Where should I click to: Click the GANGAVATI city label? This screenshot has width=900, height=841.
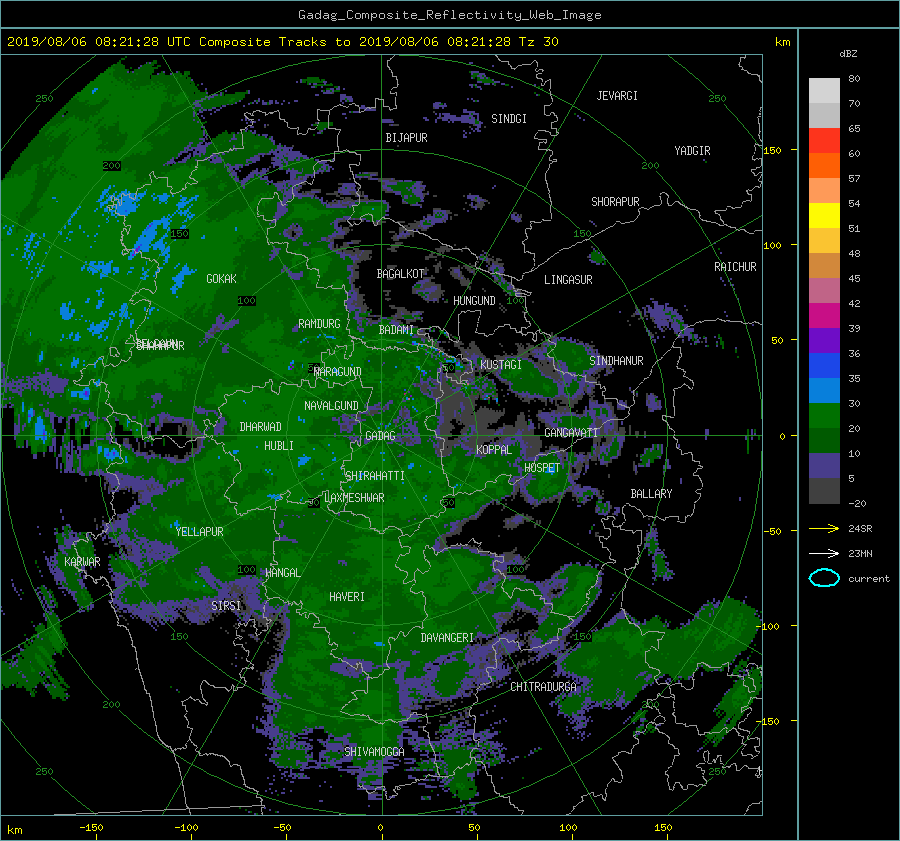tap(571, 433)
